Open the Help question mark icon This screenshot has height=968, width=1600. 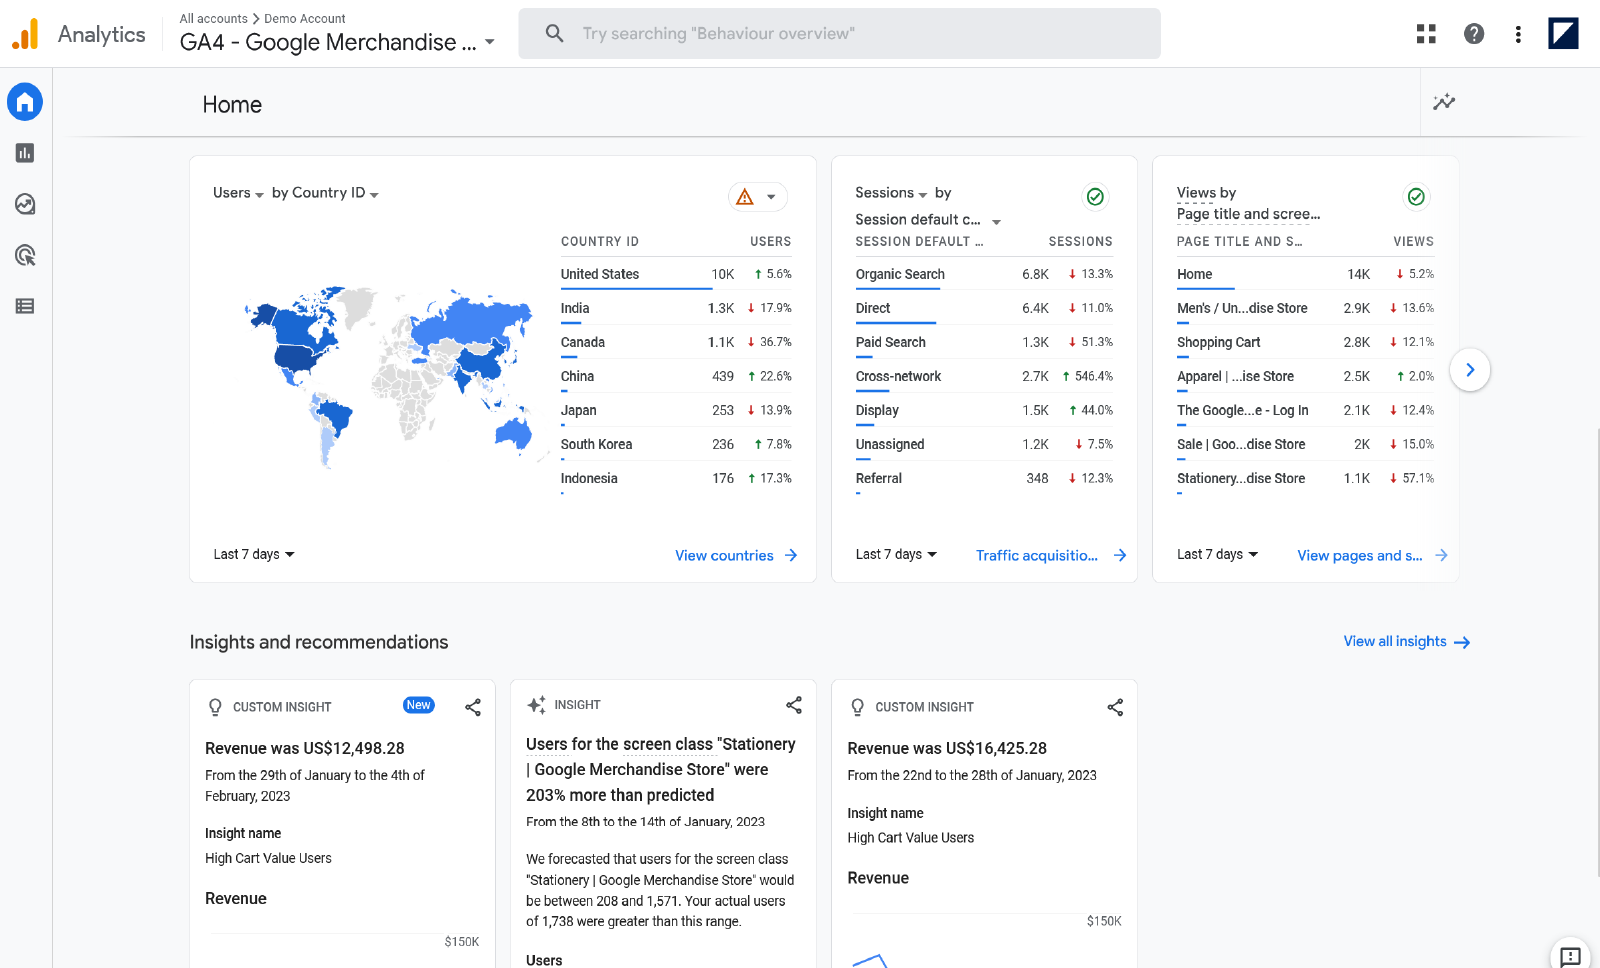coord(1473,34)
